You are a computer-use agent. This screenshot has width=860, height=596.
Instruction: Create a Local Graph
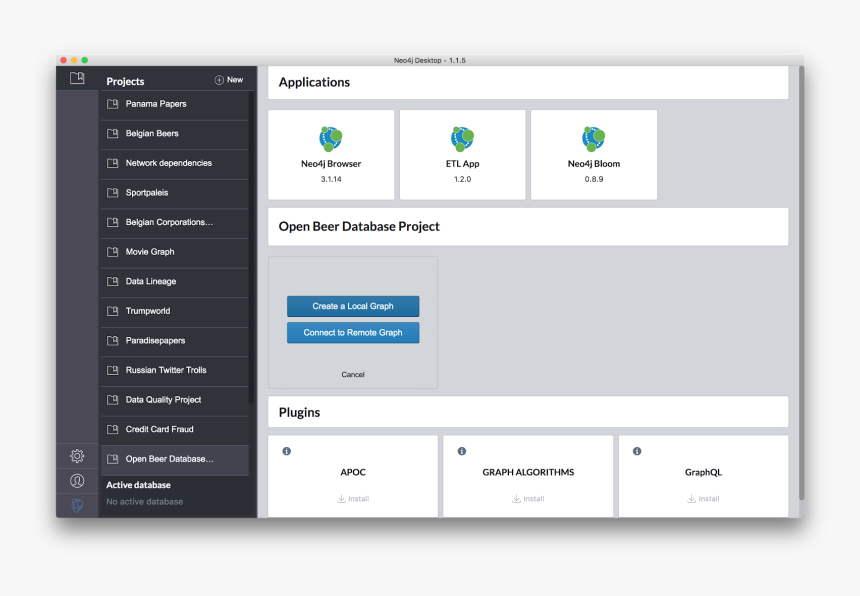tap(353, 306)
